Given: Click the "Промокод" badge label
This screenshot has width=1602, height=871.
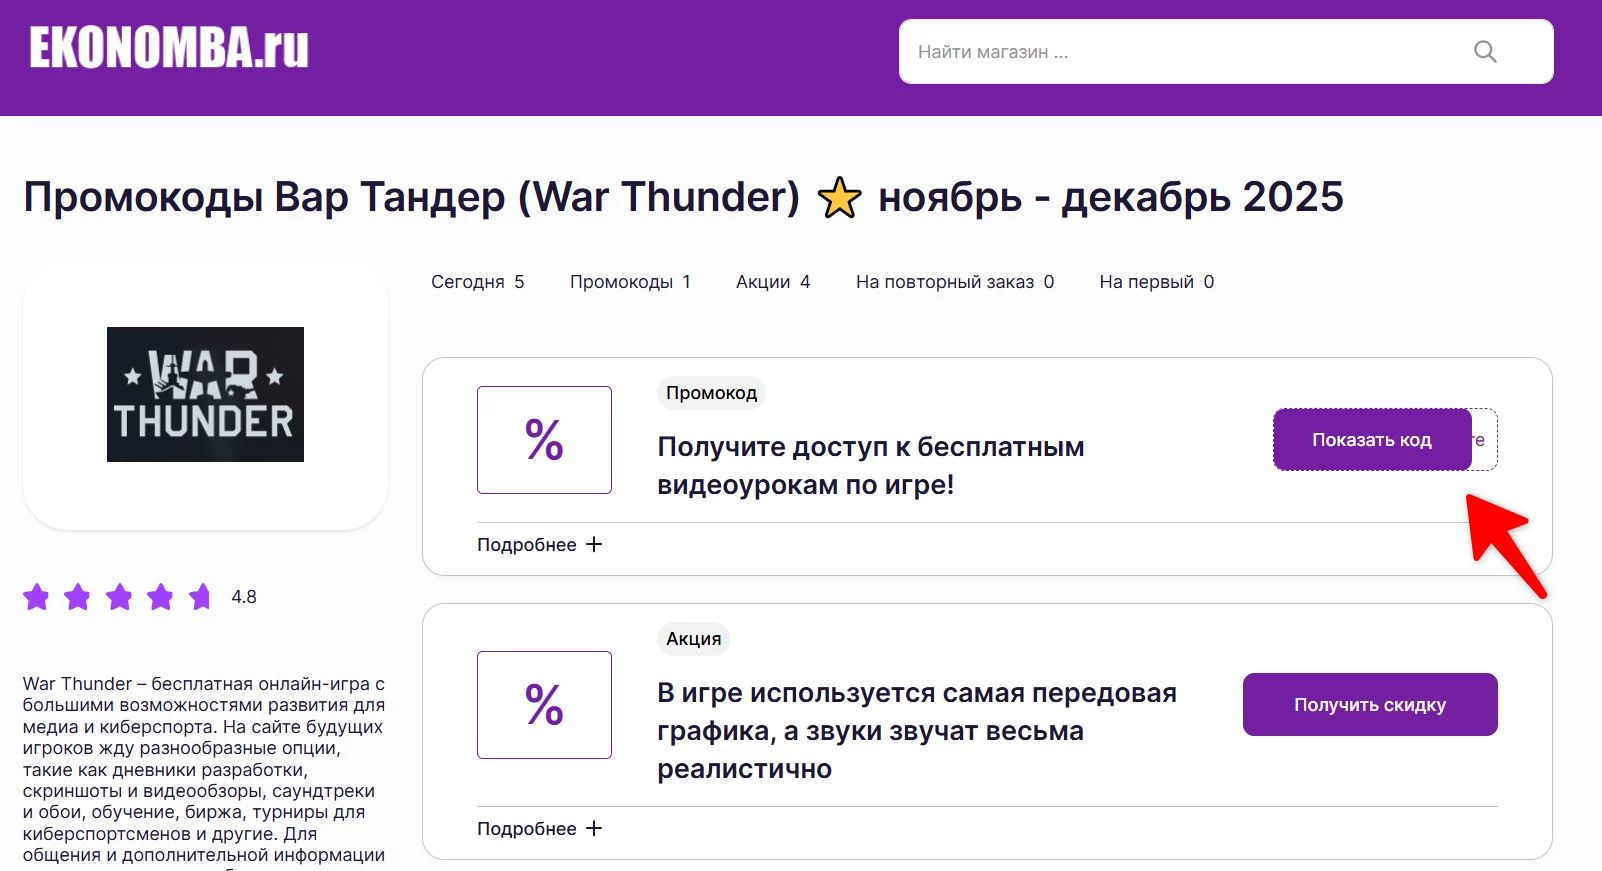Looking at the screenshot, I should [x=711, y=393].
